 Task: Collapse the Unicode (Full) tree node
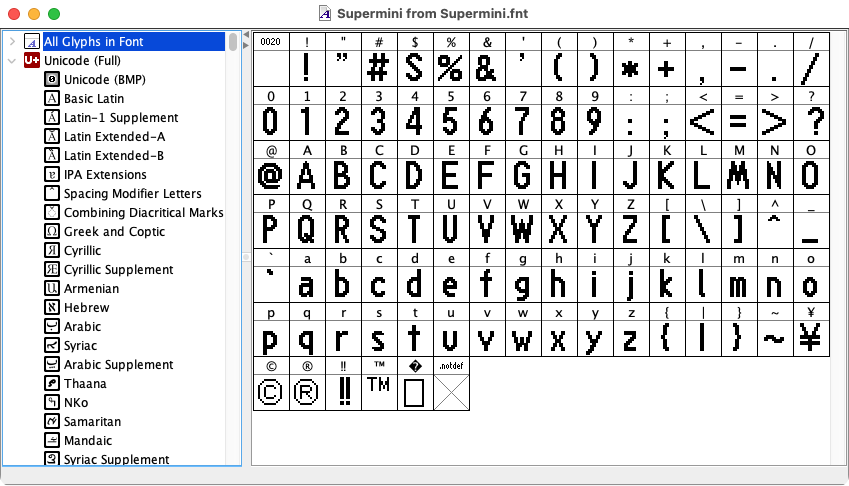(x=12, y=61)
